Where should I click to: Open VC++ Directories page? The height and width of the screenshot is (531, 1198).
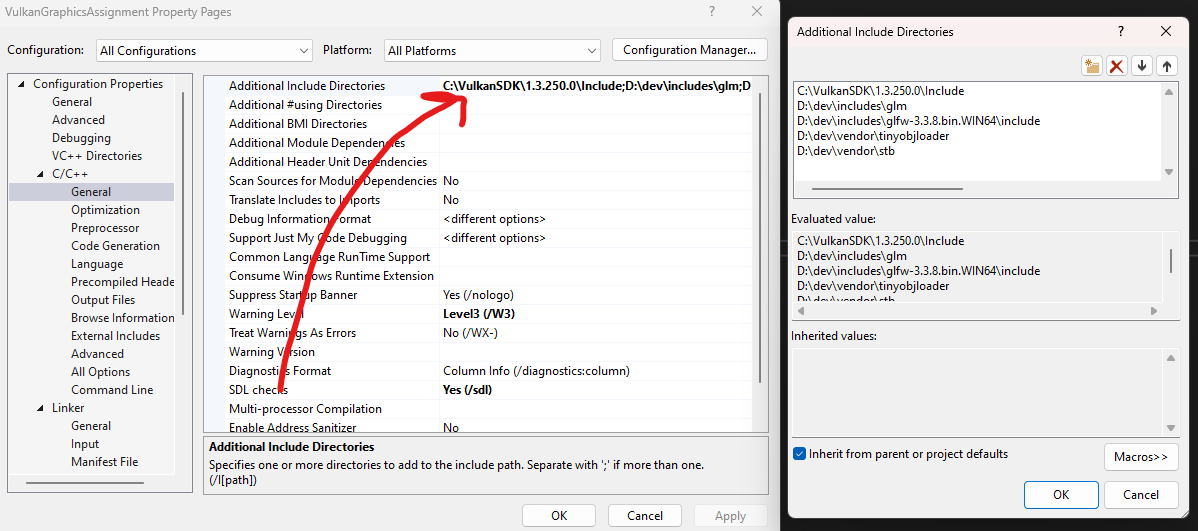97,156
